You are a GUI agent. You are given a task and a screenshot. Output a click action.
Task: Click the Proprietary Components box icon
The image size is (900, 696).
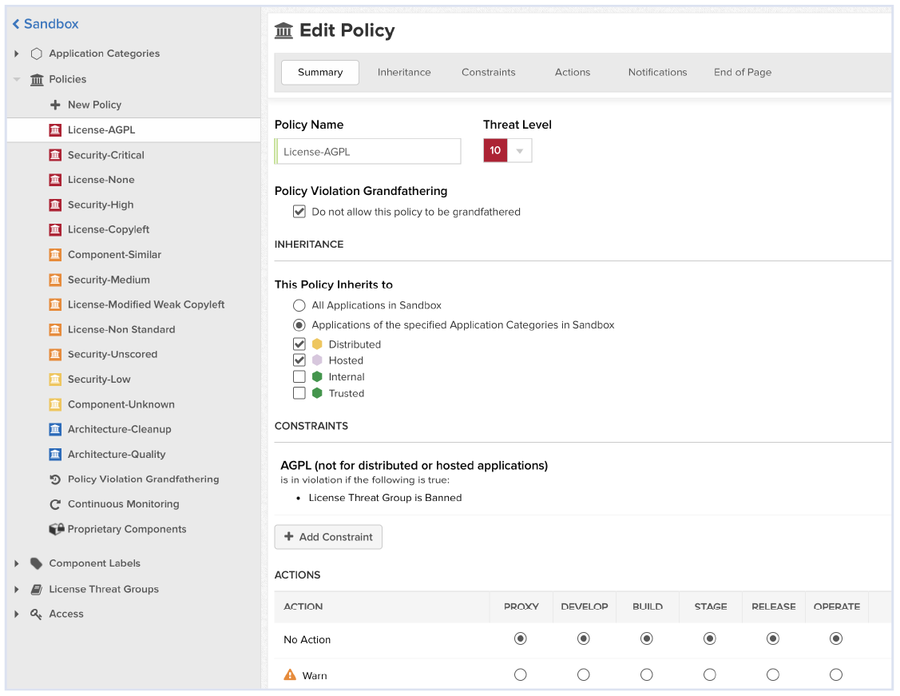pyautogui.click(x=56, y=529)
